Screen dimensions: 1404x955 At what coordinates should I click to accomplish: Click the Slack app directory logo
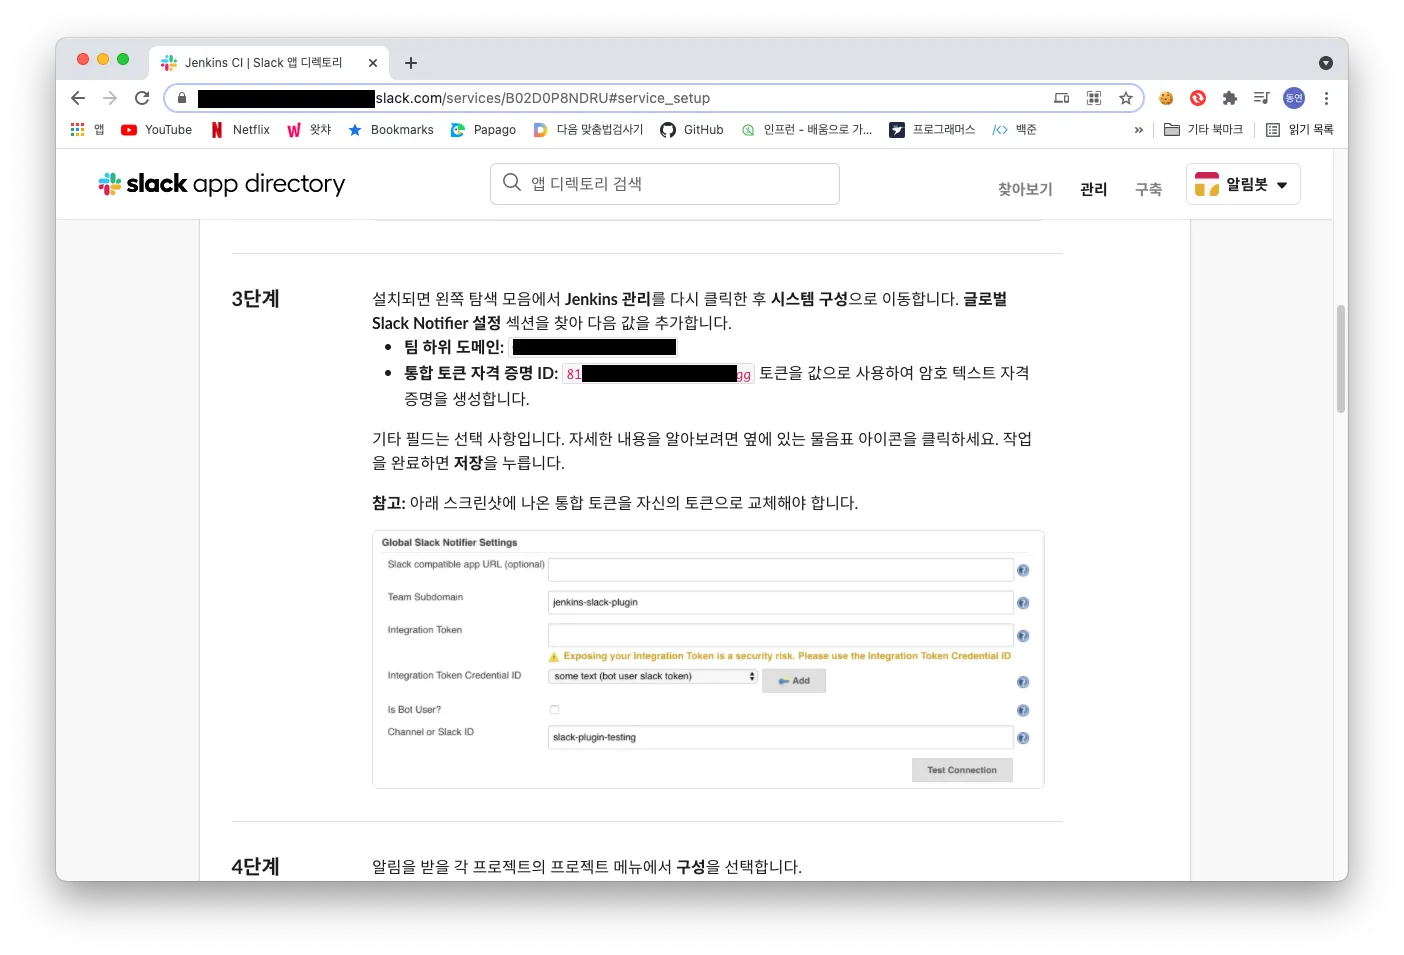click(x=221, y=184)
